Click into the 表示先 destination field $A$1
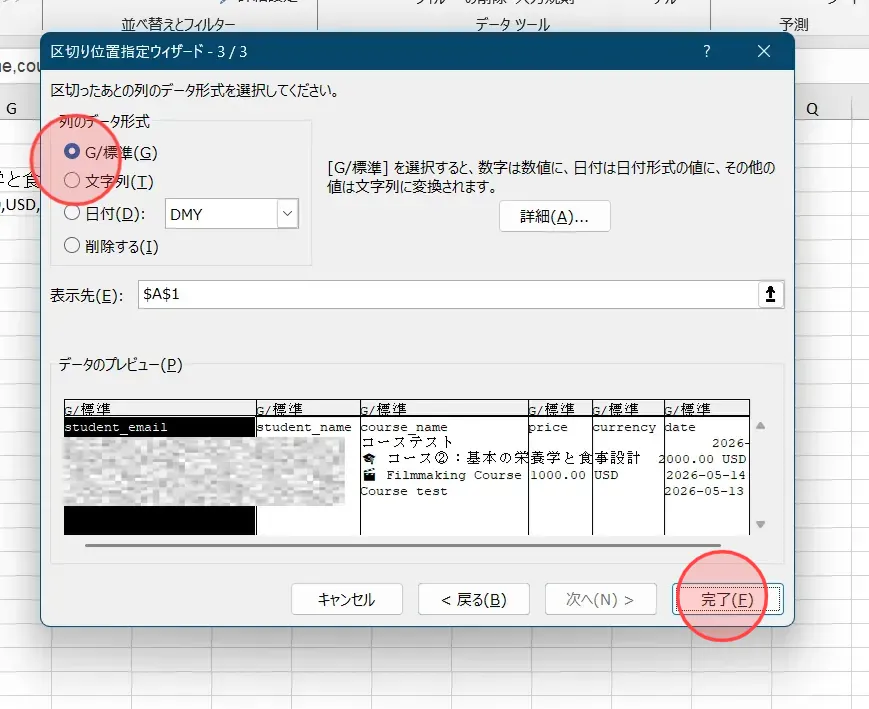The height and width of the screenshot is (709, 869). click(x=448, y=294)
